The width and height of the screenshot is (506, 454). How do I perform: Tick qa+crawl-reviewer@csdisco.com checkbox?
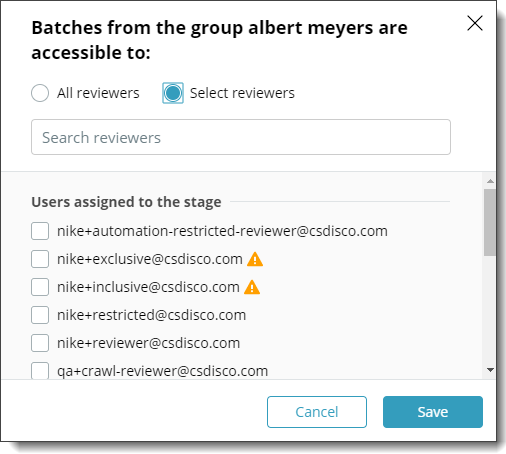pyautogui.click(x=40, y=371)
